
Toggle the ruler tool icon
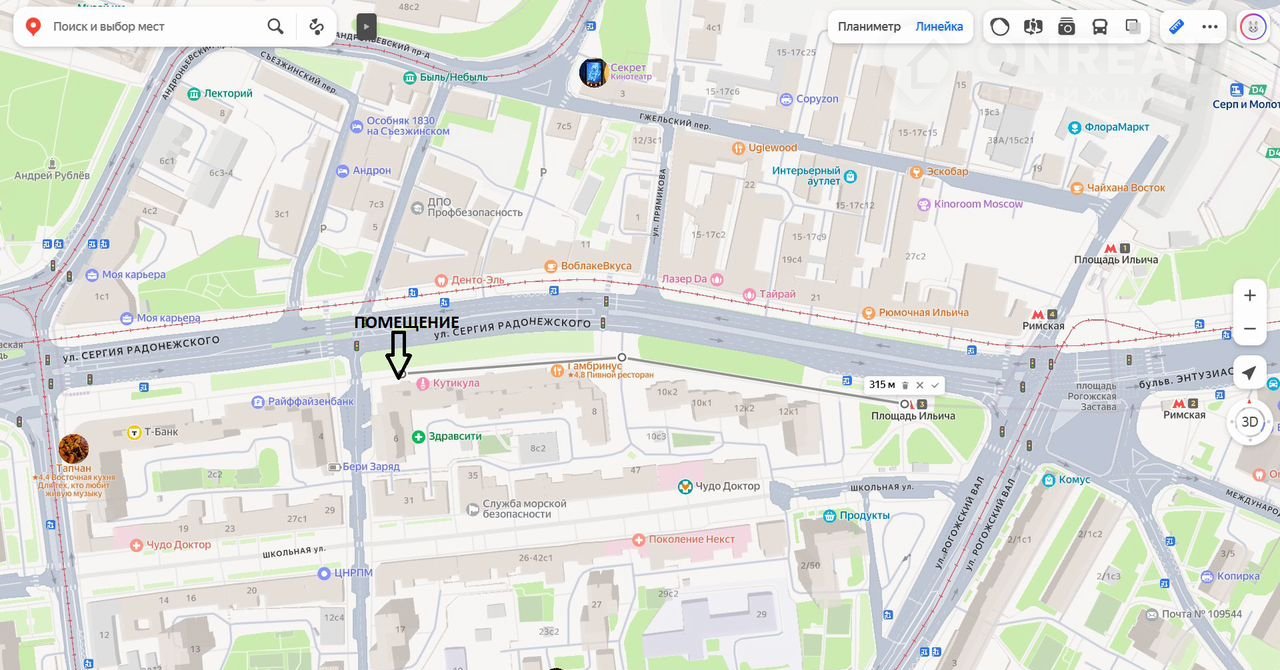[1177, 27]
